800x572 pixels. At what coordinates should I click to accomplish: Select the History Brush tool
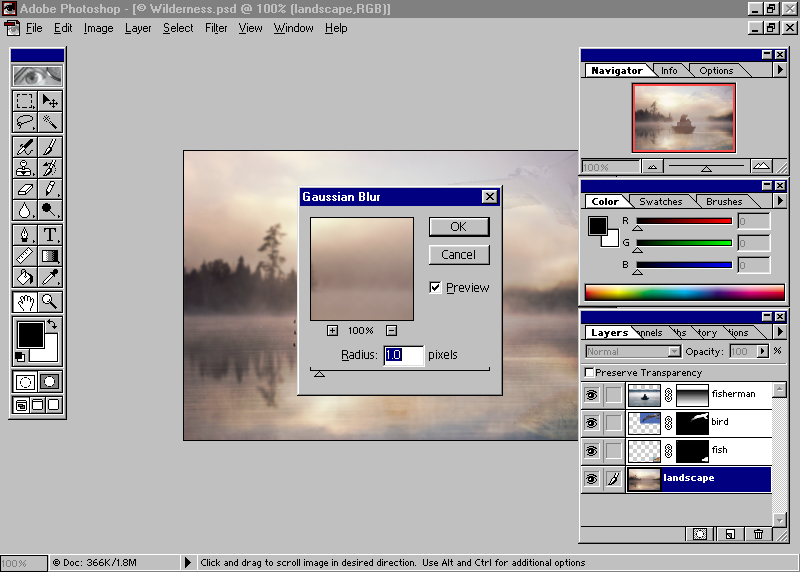coord(50,168)
